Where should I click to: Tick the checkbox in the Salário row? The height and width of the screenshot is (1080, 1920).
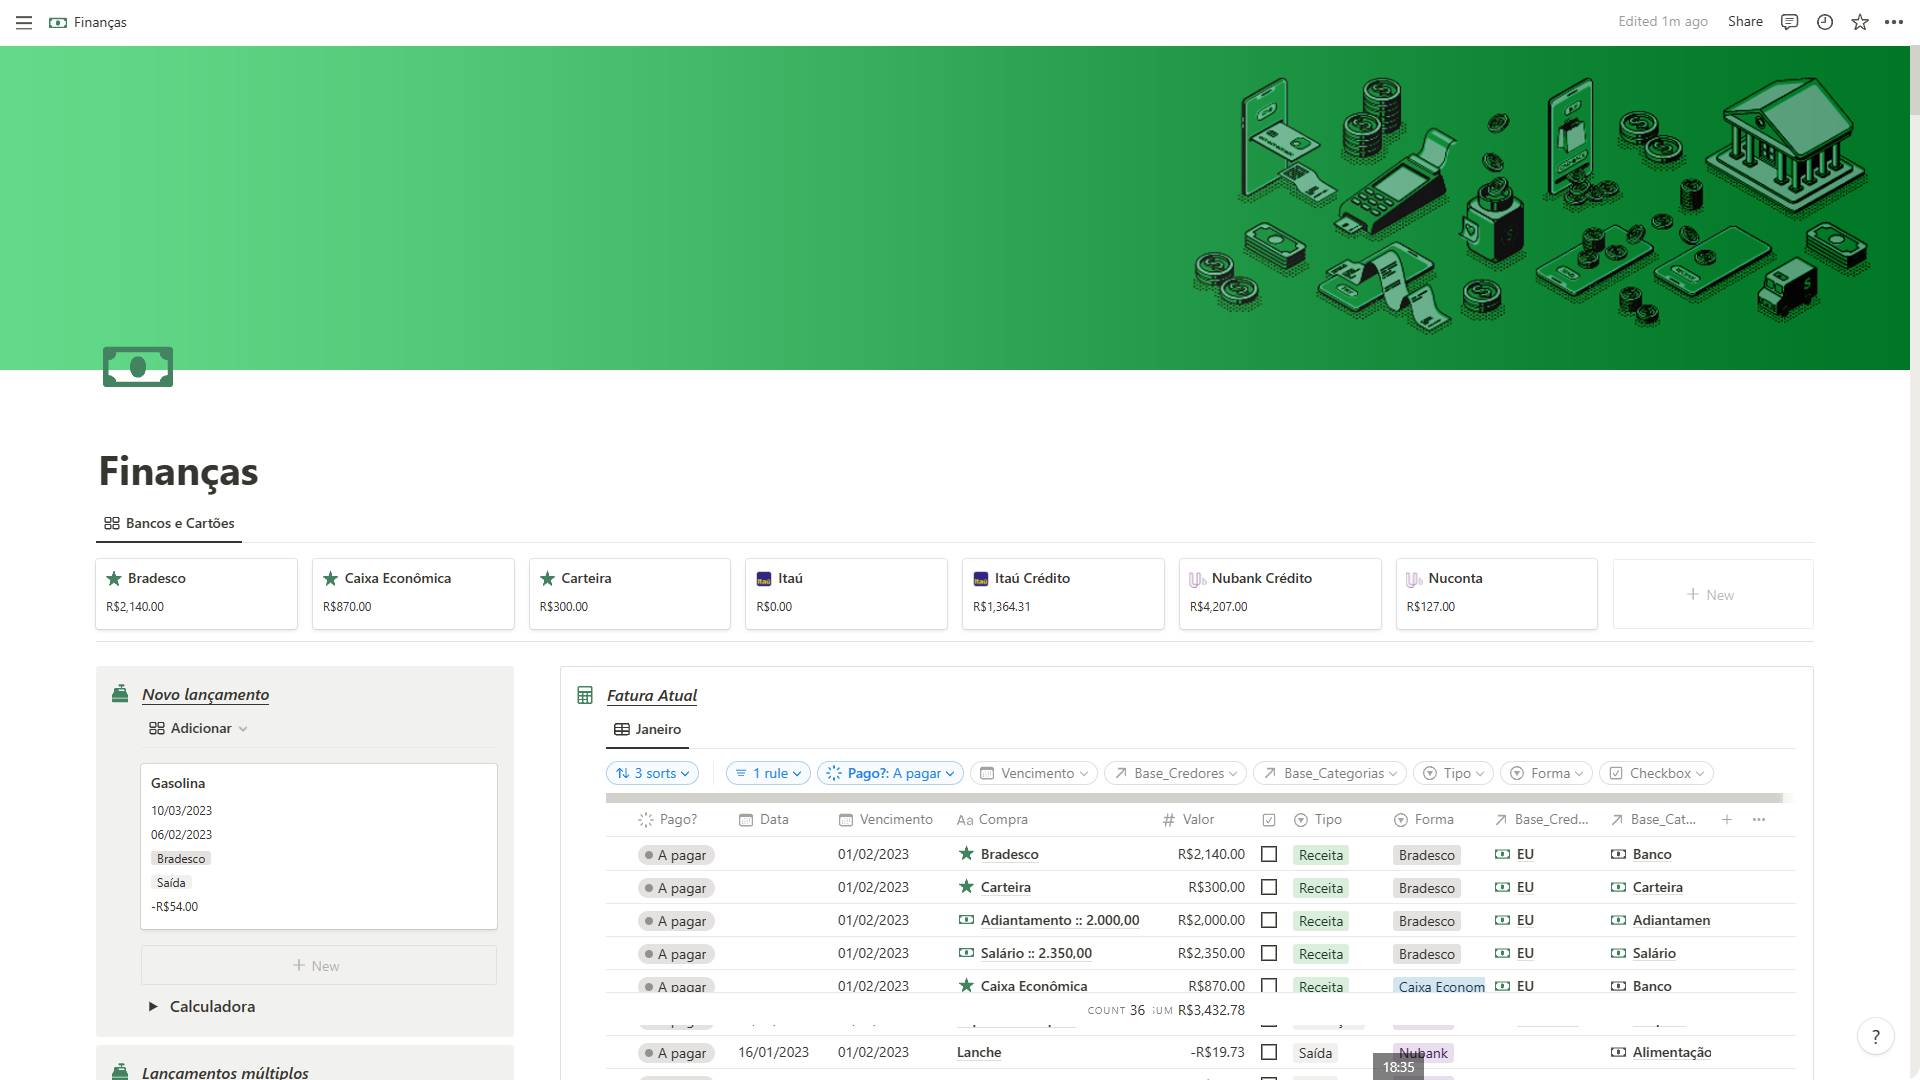click(x=1269, y=953)
